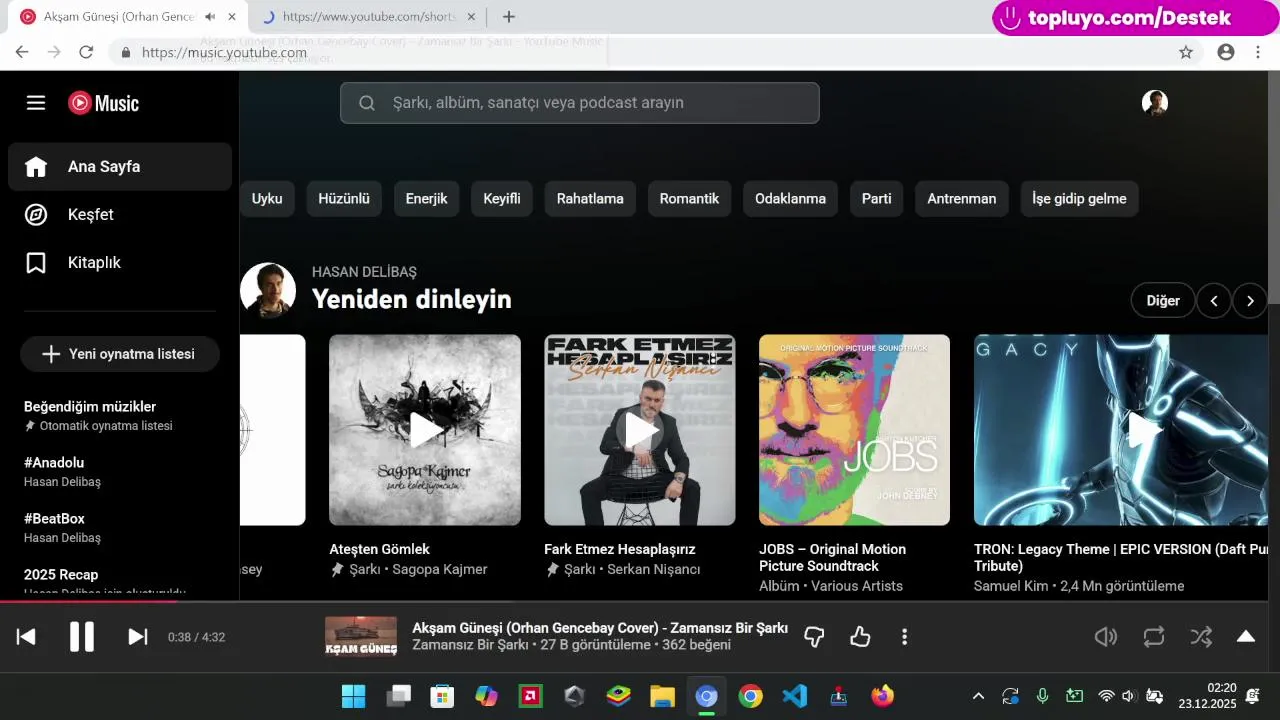Open Microsoft Store from taskbar
Image resolution: width=1280 pixels, height=720 pixels.
(x=442, y=696)
